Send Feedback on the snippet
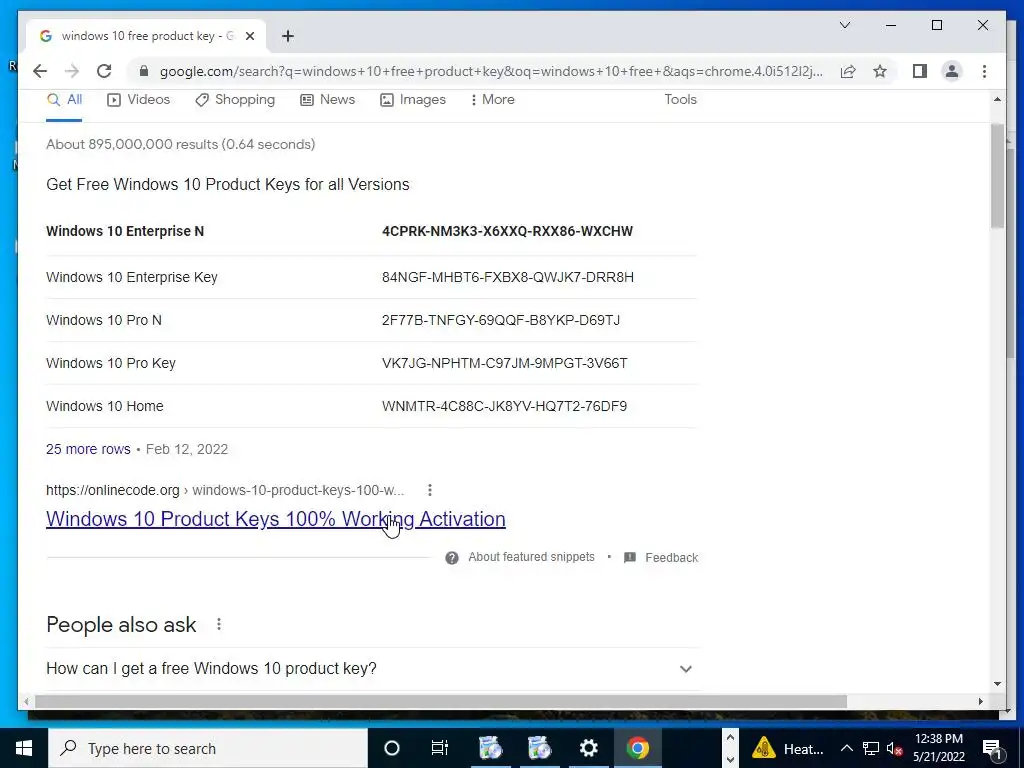 tap(661, 558)
